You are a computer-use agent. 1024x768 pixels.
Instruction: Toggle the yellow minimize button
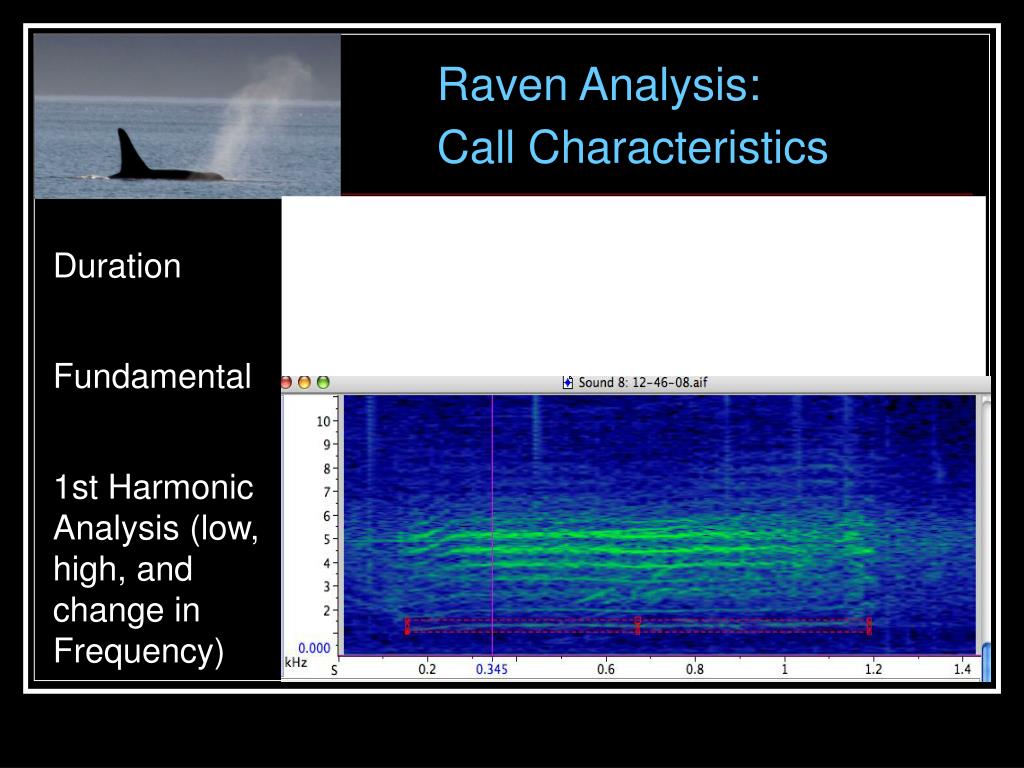point(304,381)
